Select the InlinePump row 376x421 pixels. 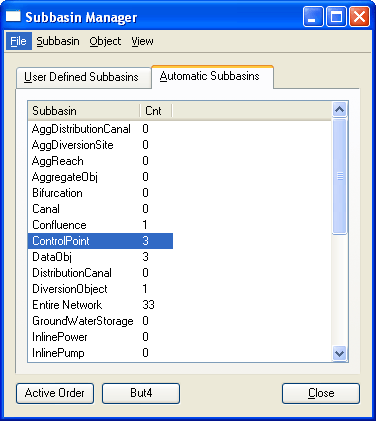coord(100,353)
